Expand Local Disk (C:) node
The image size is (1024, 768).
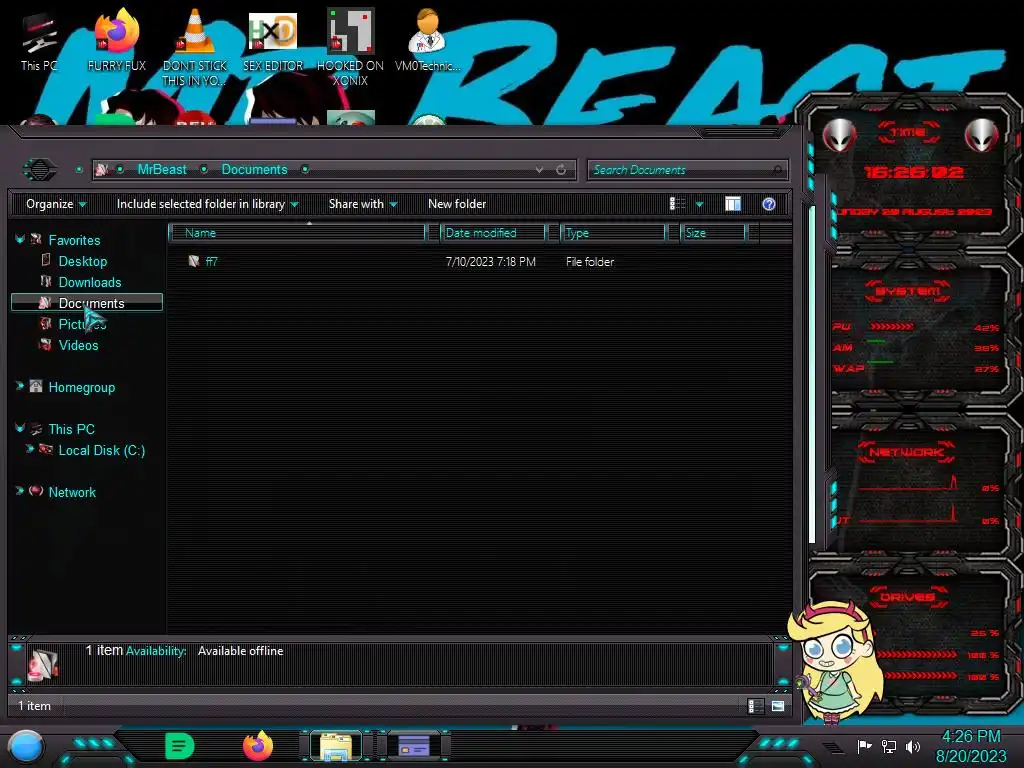(29, 449)
